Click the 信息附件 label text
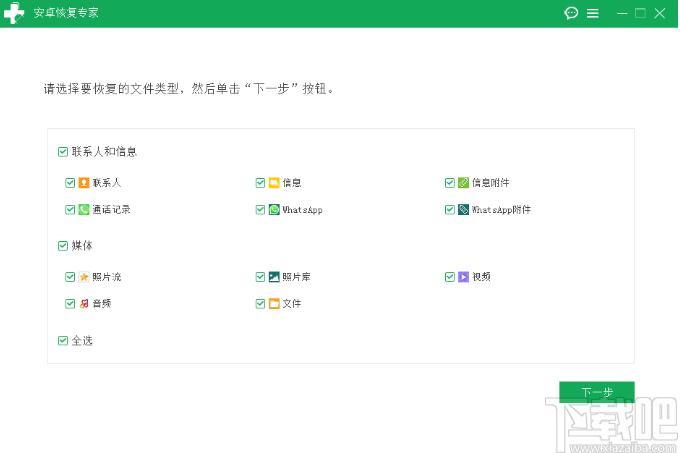 click(490, 183)
